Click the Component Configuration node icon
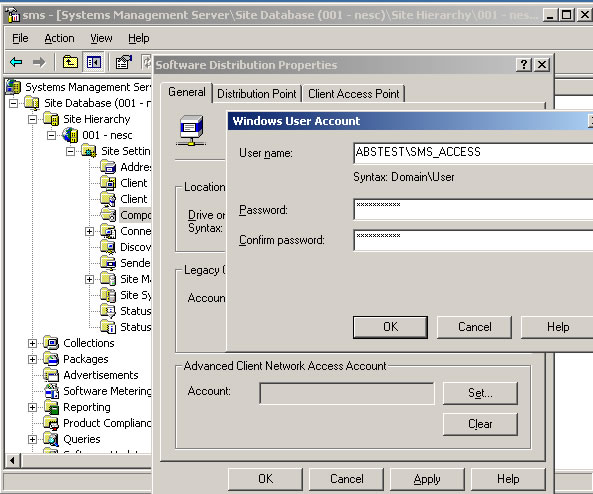The height and width of the screenshot is (494, 593). (x=108, y=215)
